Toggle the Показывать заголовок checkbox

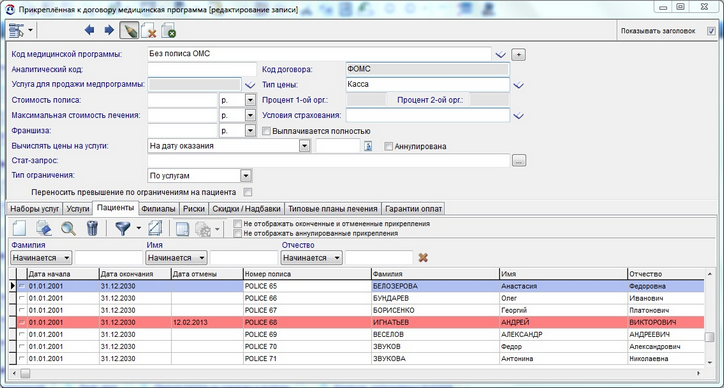pyautogui.click(x=711, y=31)
